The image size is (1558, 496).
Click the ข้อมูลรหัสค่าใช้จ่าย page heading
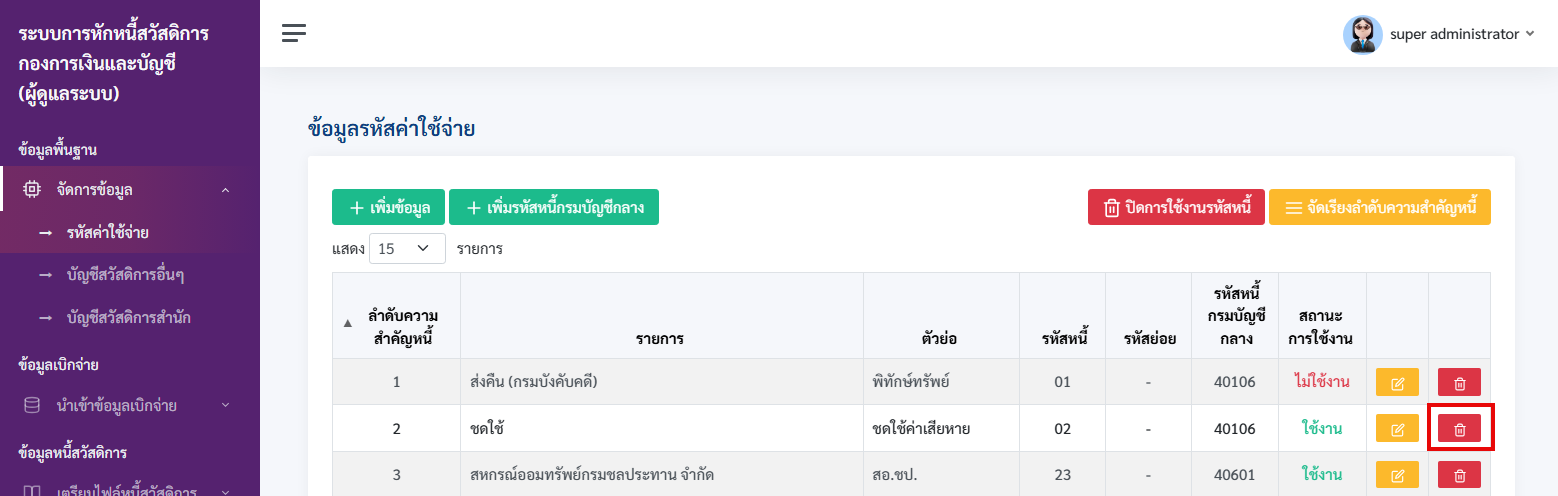coord(391,128)
